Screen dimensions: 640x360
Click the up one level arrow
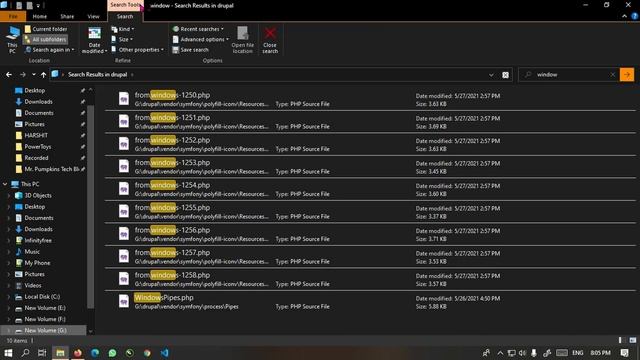click(x=43, y=75)
